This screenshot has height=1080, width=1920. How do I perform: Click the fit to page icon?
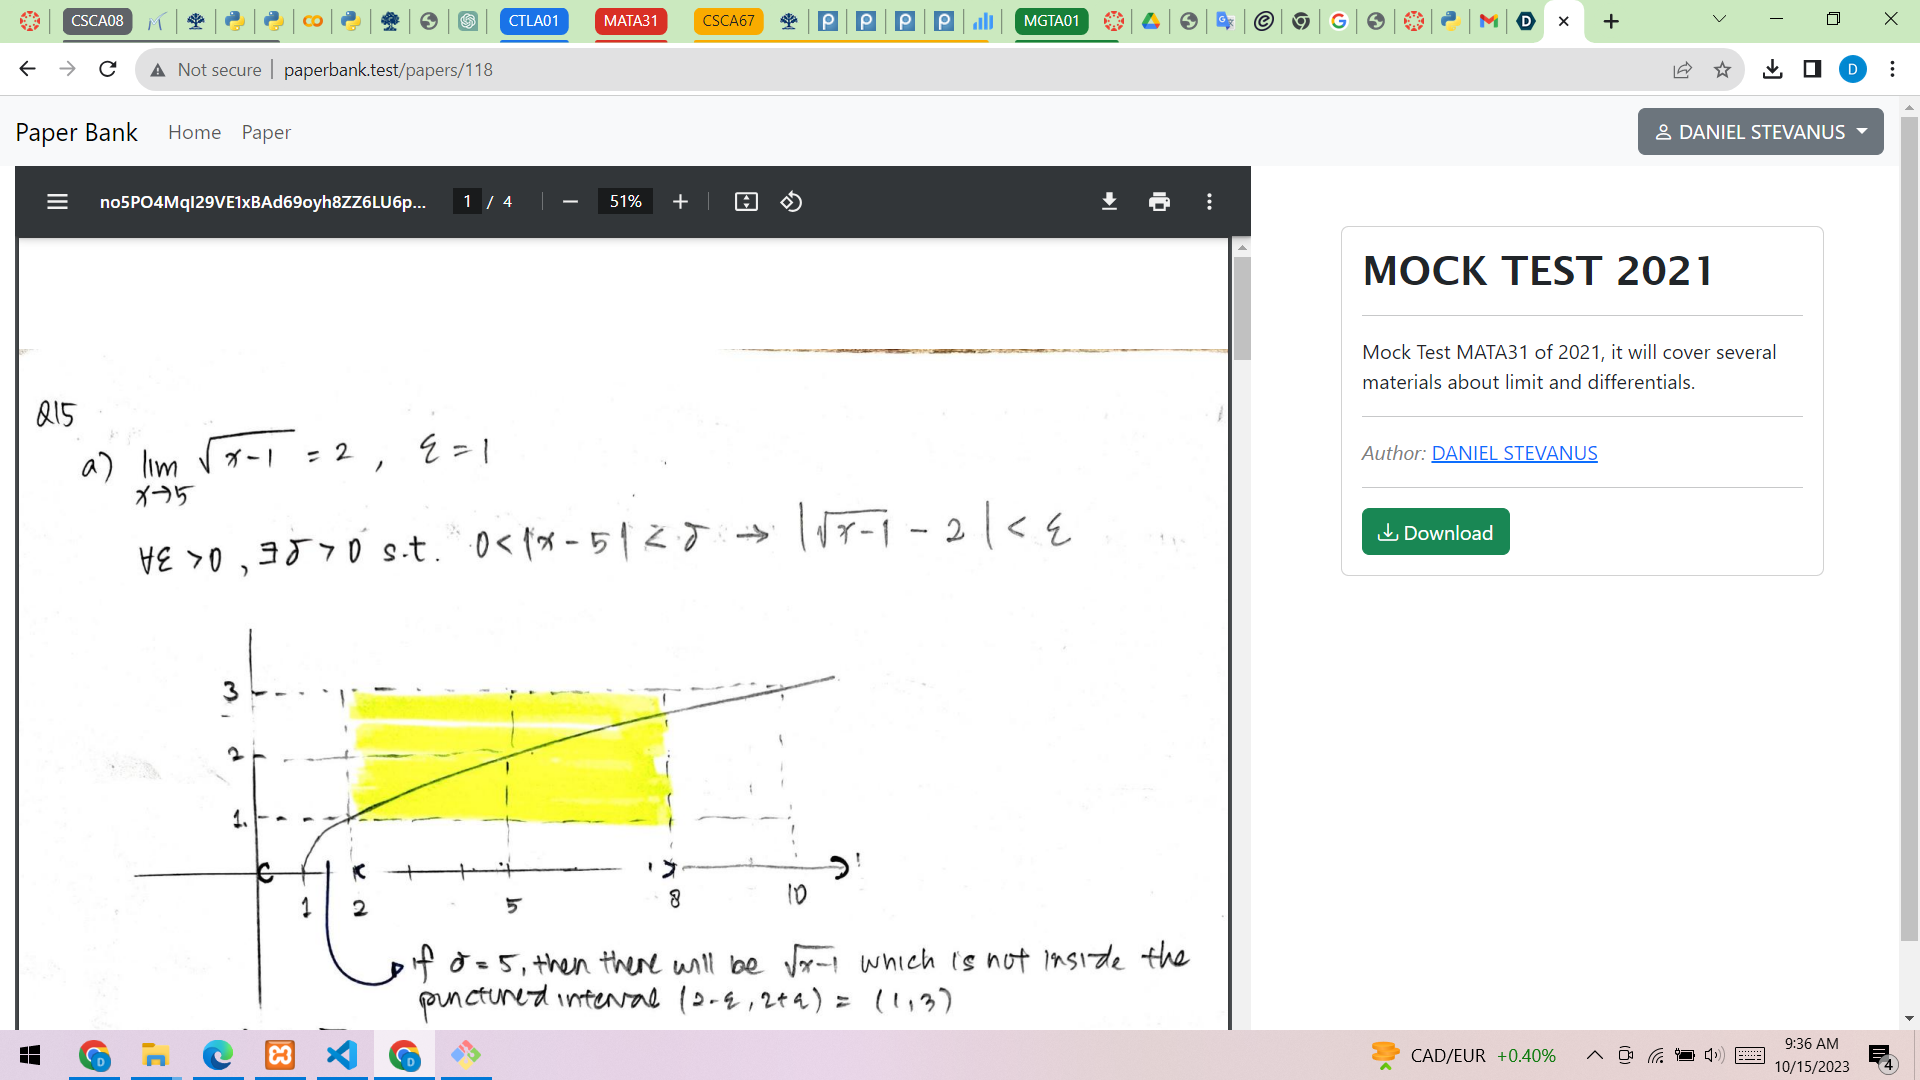[746, 202]
